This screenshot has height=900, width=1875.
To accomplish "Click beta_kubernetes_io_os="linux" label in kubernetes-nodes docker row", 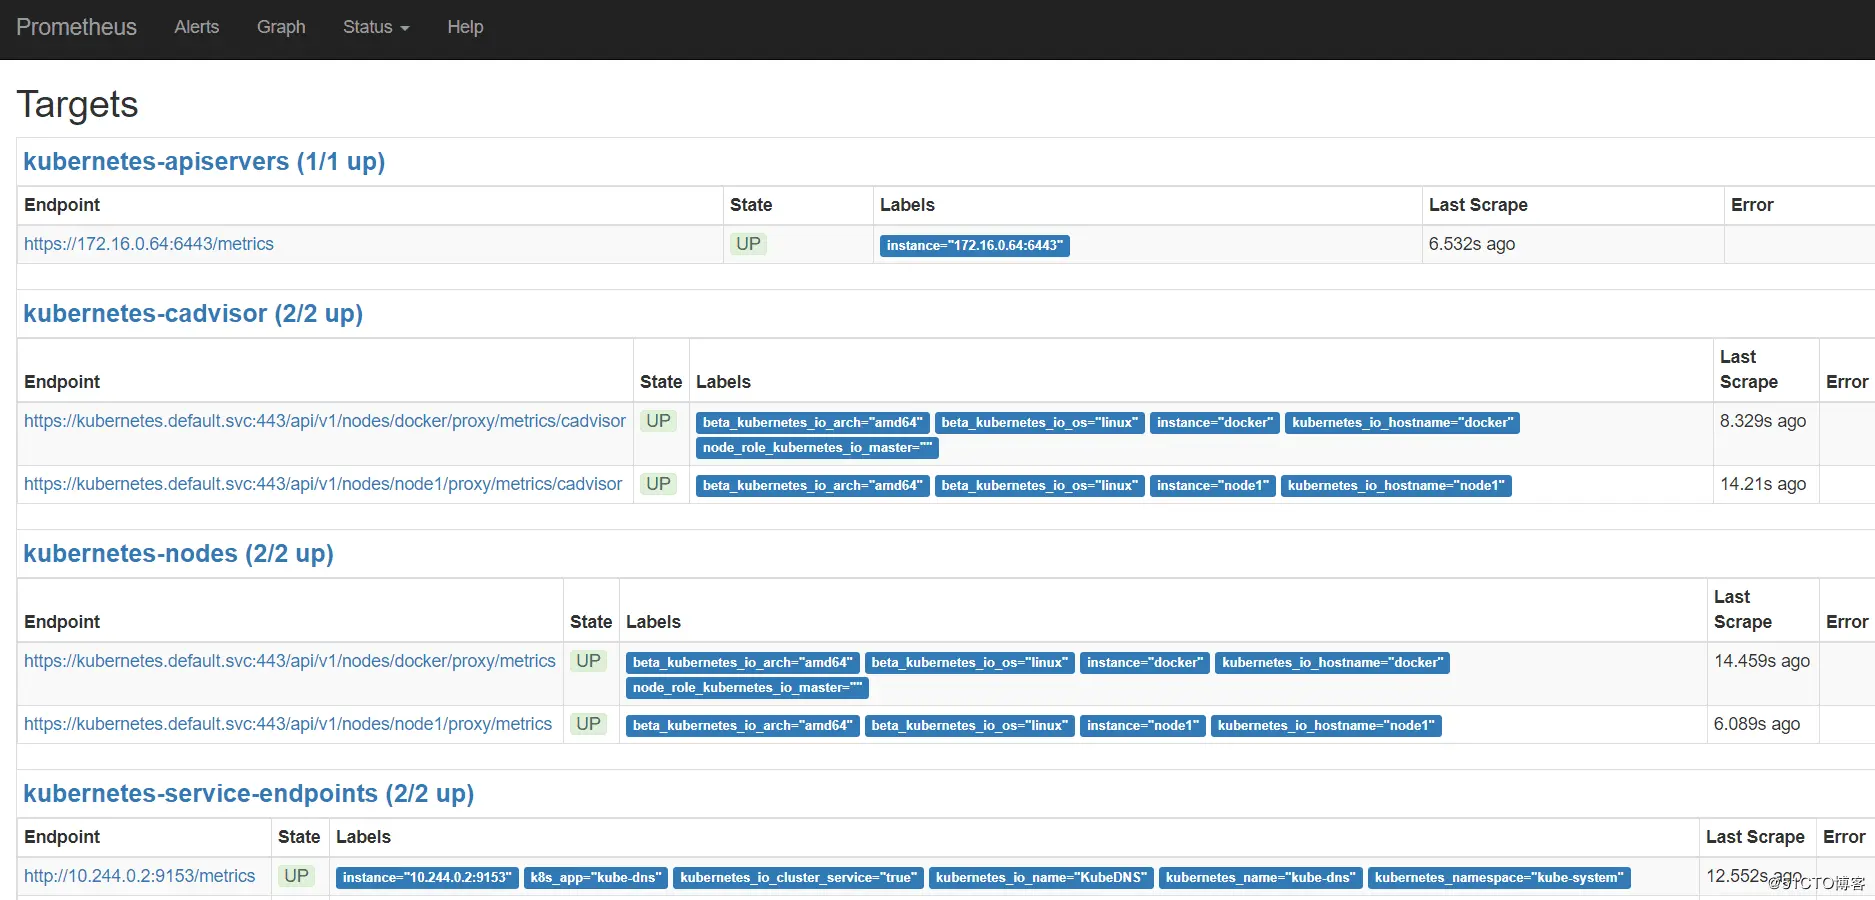I will click(970, 663).
